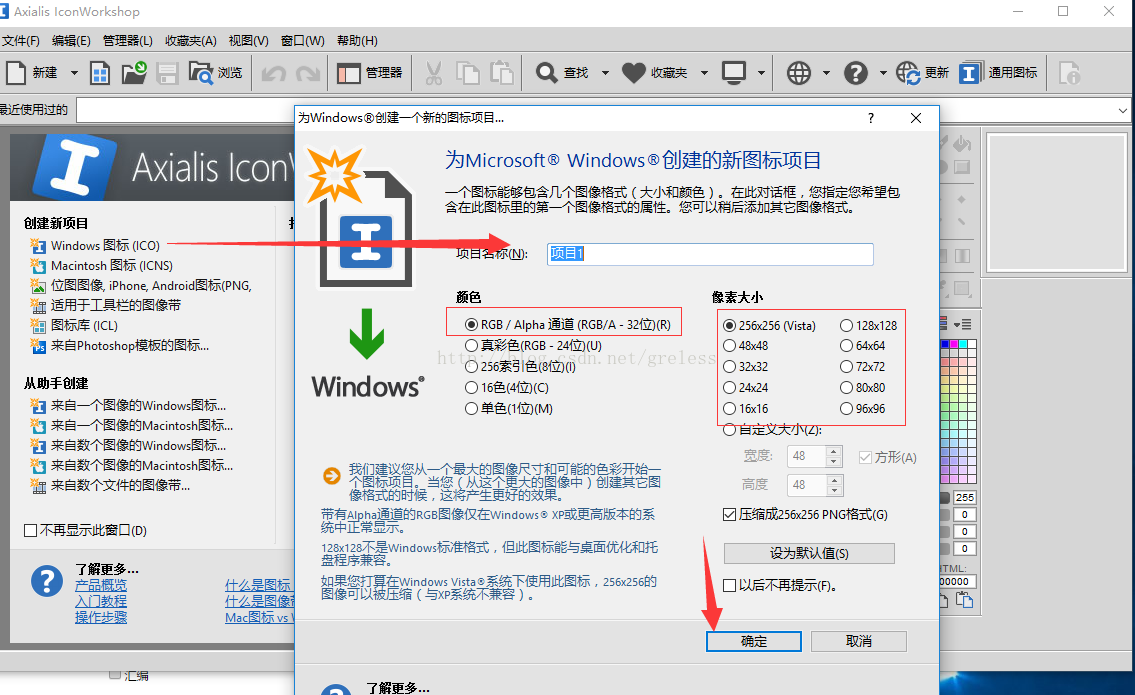The image size is (1135, 695).
Task: Open the How-to steps (操作步骤) link
Action: (x=101, y=617)
